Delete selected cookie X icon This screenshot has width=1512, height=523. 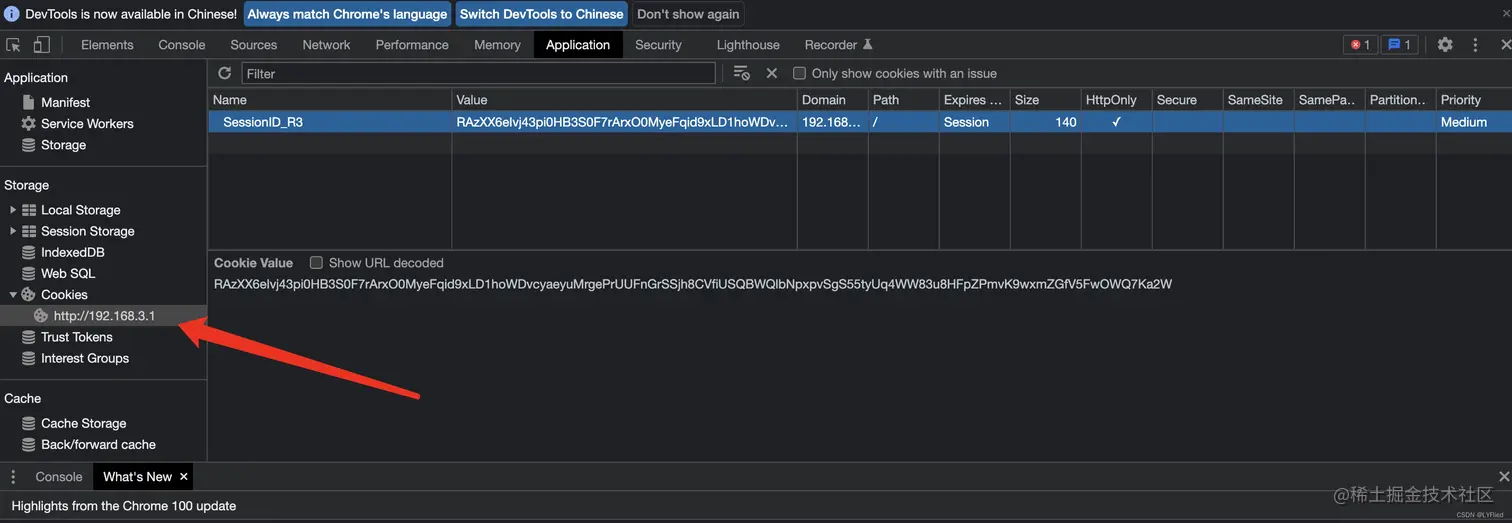click(x=772, y=73)
